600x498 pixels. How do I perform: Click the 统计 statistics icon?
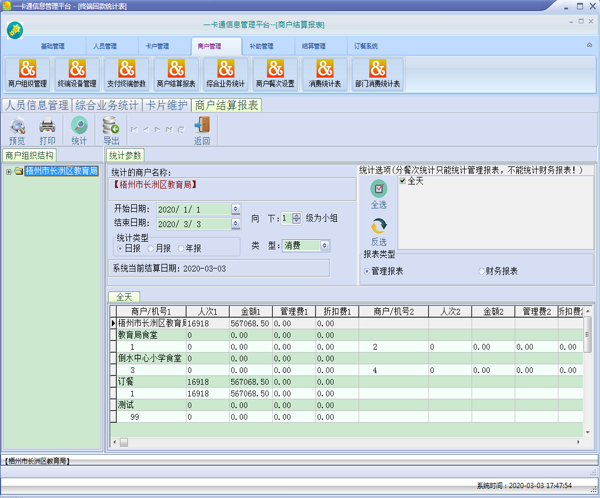[x=79, y=131]
